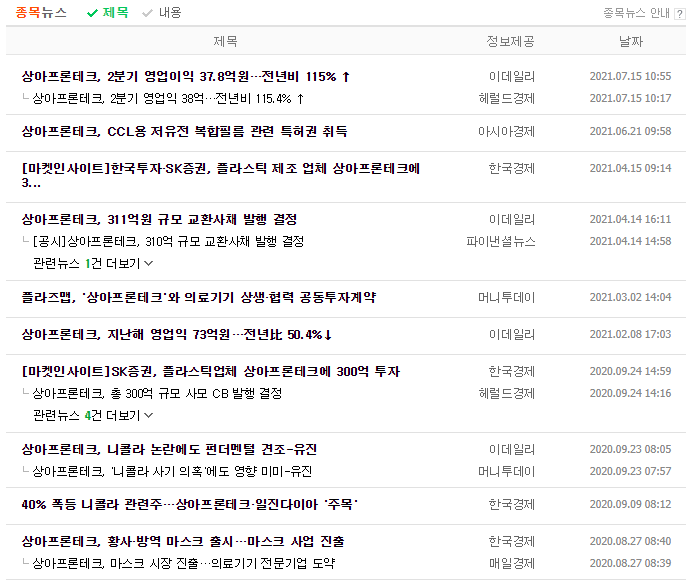The image size is (694, 584).
Task: Open article 지난해 영업익 73억원 전년比 50.4%
Action: coord(177,334)
